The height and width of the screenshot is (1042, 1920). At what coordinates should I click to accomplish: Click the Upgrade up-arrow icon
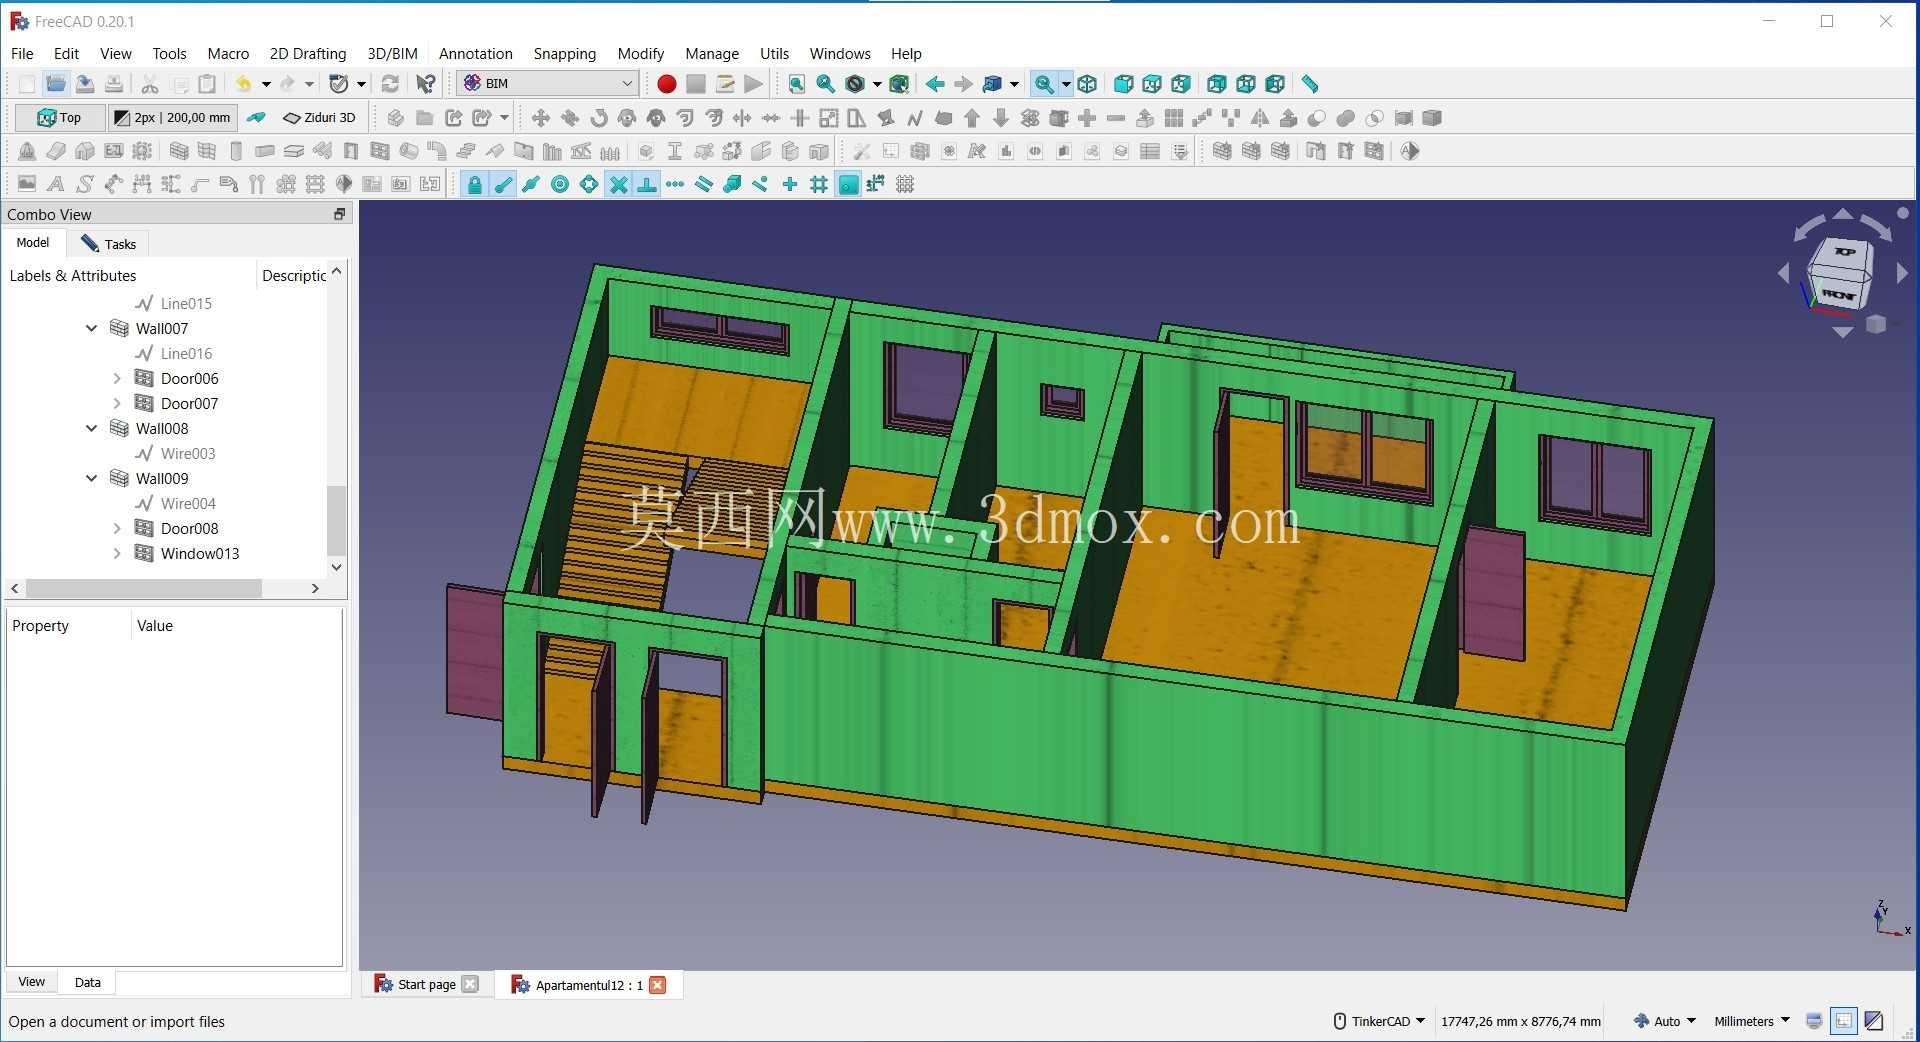point(972,118)
